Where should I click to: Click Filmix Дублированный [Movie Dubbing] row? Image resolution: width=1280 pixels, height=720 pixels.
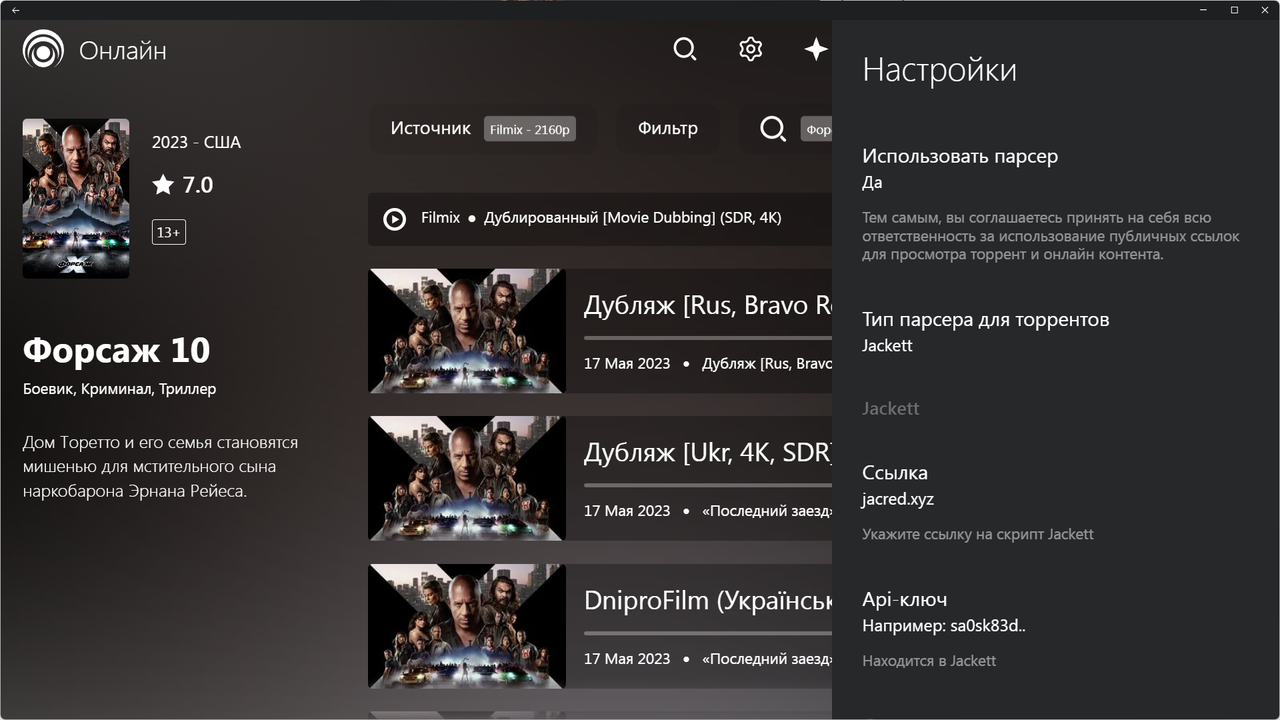tap(600, 219)
